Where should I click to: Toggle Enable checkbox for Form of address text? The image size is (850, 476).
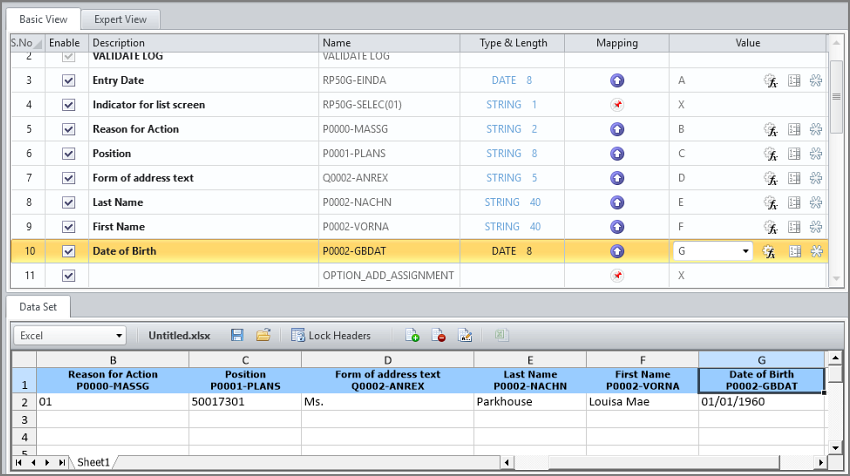point(68,178)
